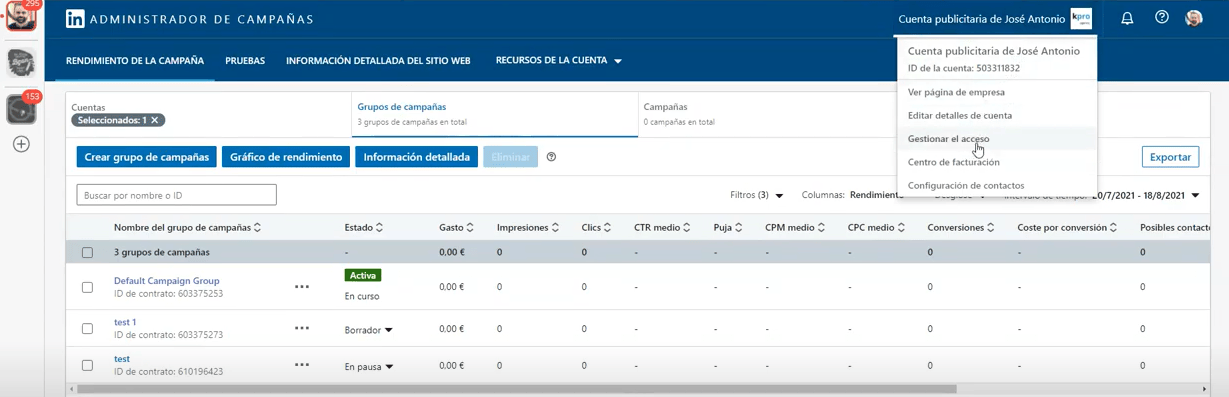The image size is (1229, 397).
Task: Open three-dot menu for test row
Action: (x=302, y=365)
